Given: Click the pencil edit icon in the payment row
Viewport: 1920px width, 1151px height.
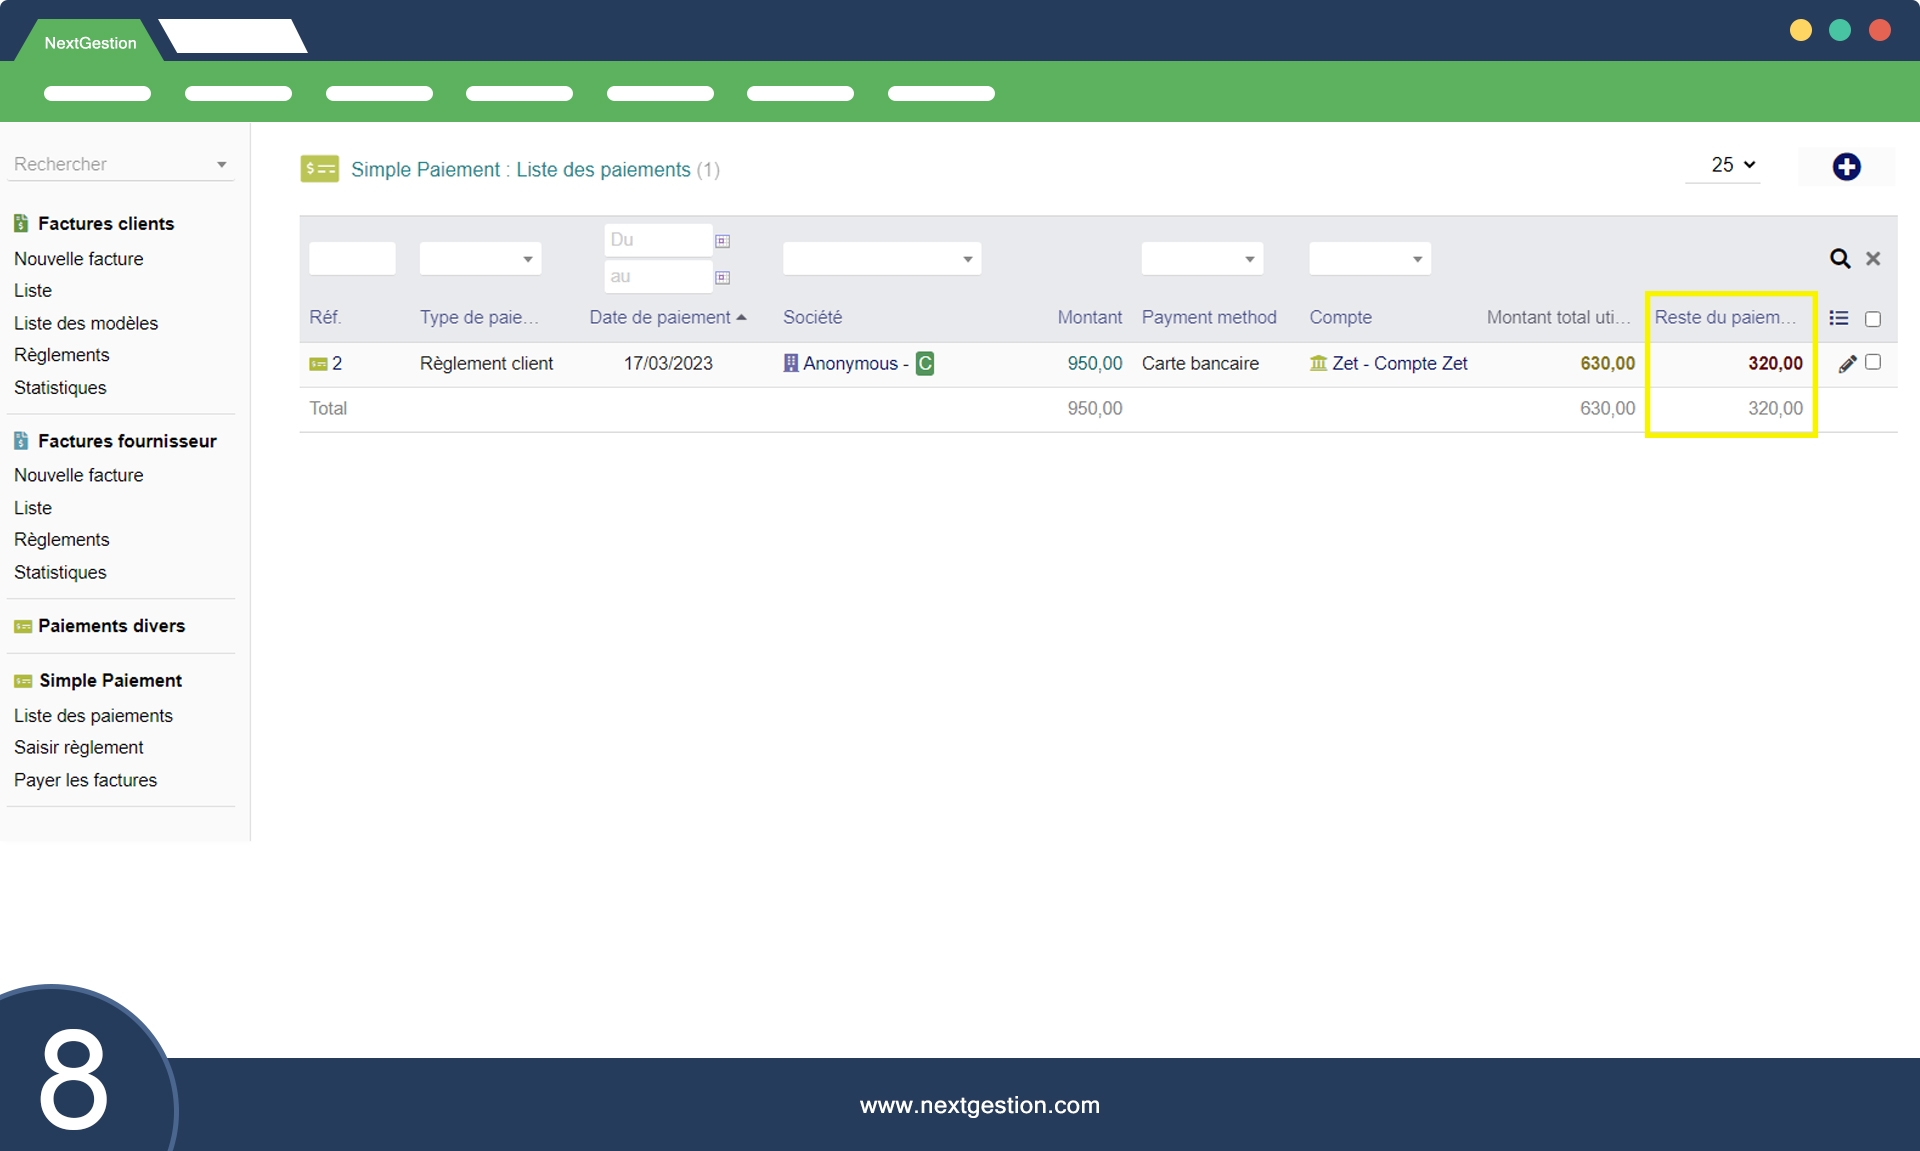Looking at the screenshot, I should tap(1847, 364).
